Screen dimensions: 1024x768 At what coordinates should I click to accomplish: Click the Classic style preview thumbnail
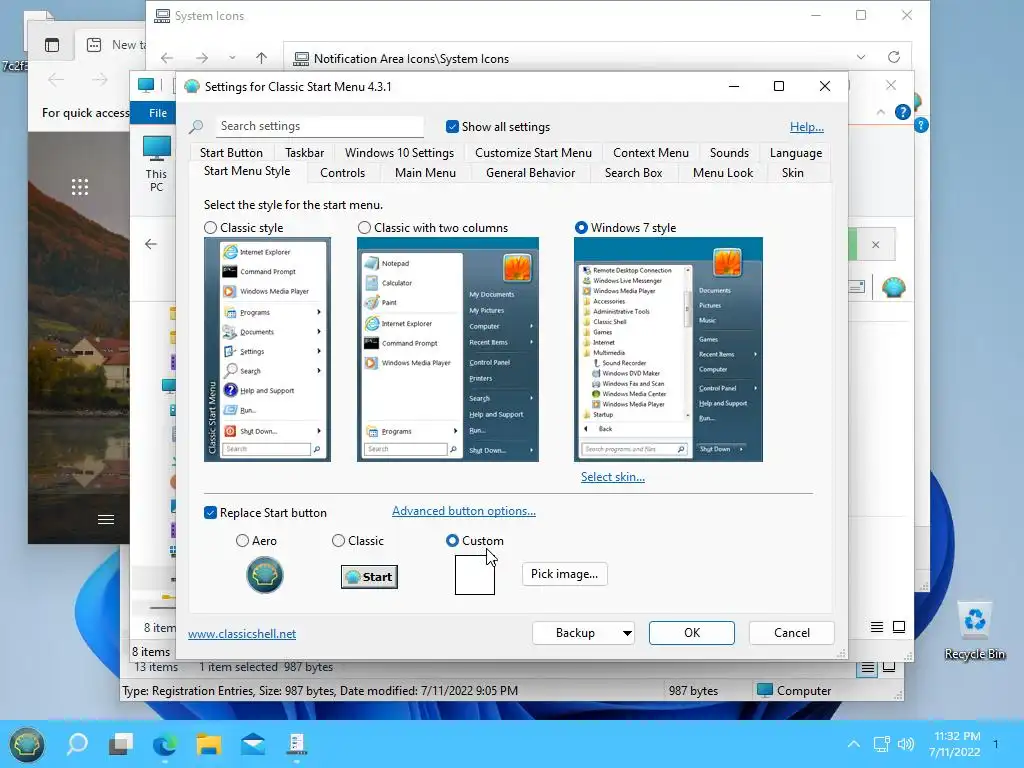tap(267, 349)
